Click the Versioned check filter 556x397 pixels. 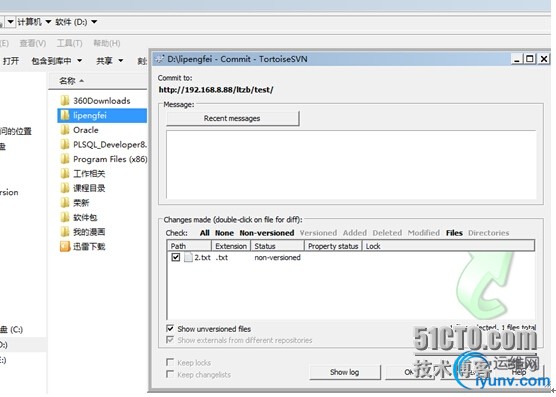click(318, 233)
